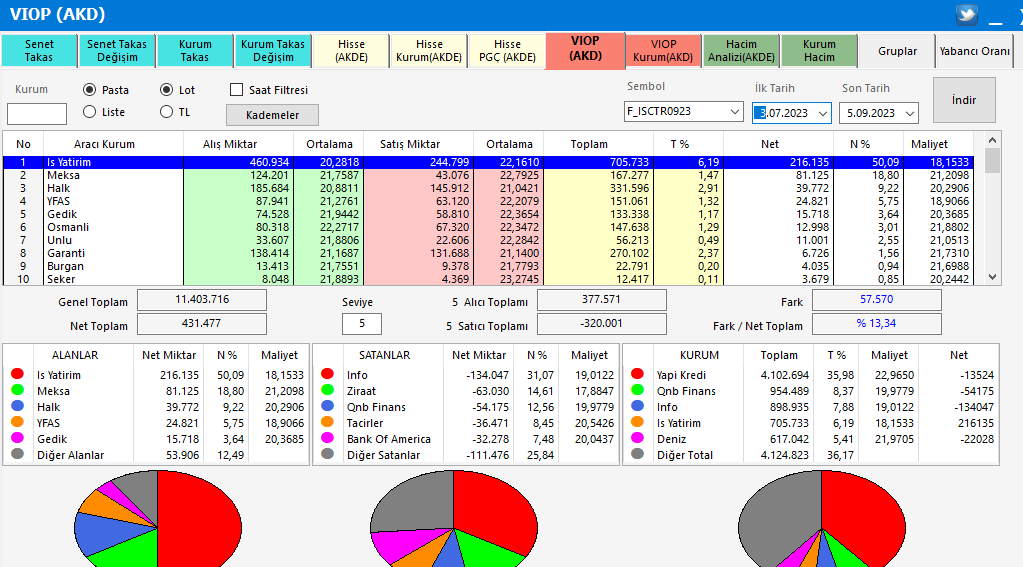Click orange swatch next to Tacirler
This screenshot has width=1023, height=567.
pyautogui.click(x=328, y=422)
